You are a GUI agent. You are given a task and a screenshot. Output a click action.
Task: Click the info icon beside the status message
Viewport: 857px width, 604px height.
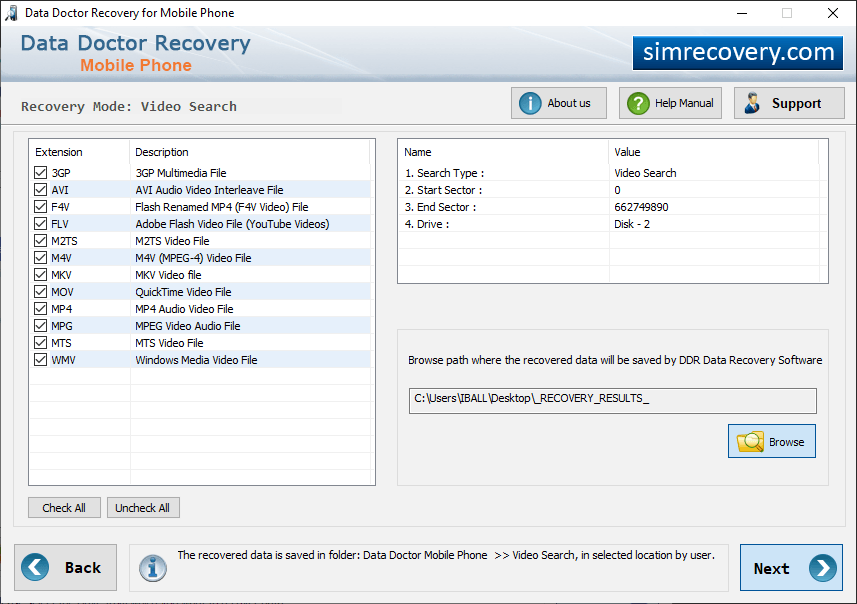[x=152, y=568]
